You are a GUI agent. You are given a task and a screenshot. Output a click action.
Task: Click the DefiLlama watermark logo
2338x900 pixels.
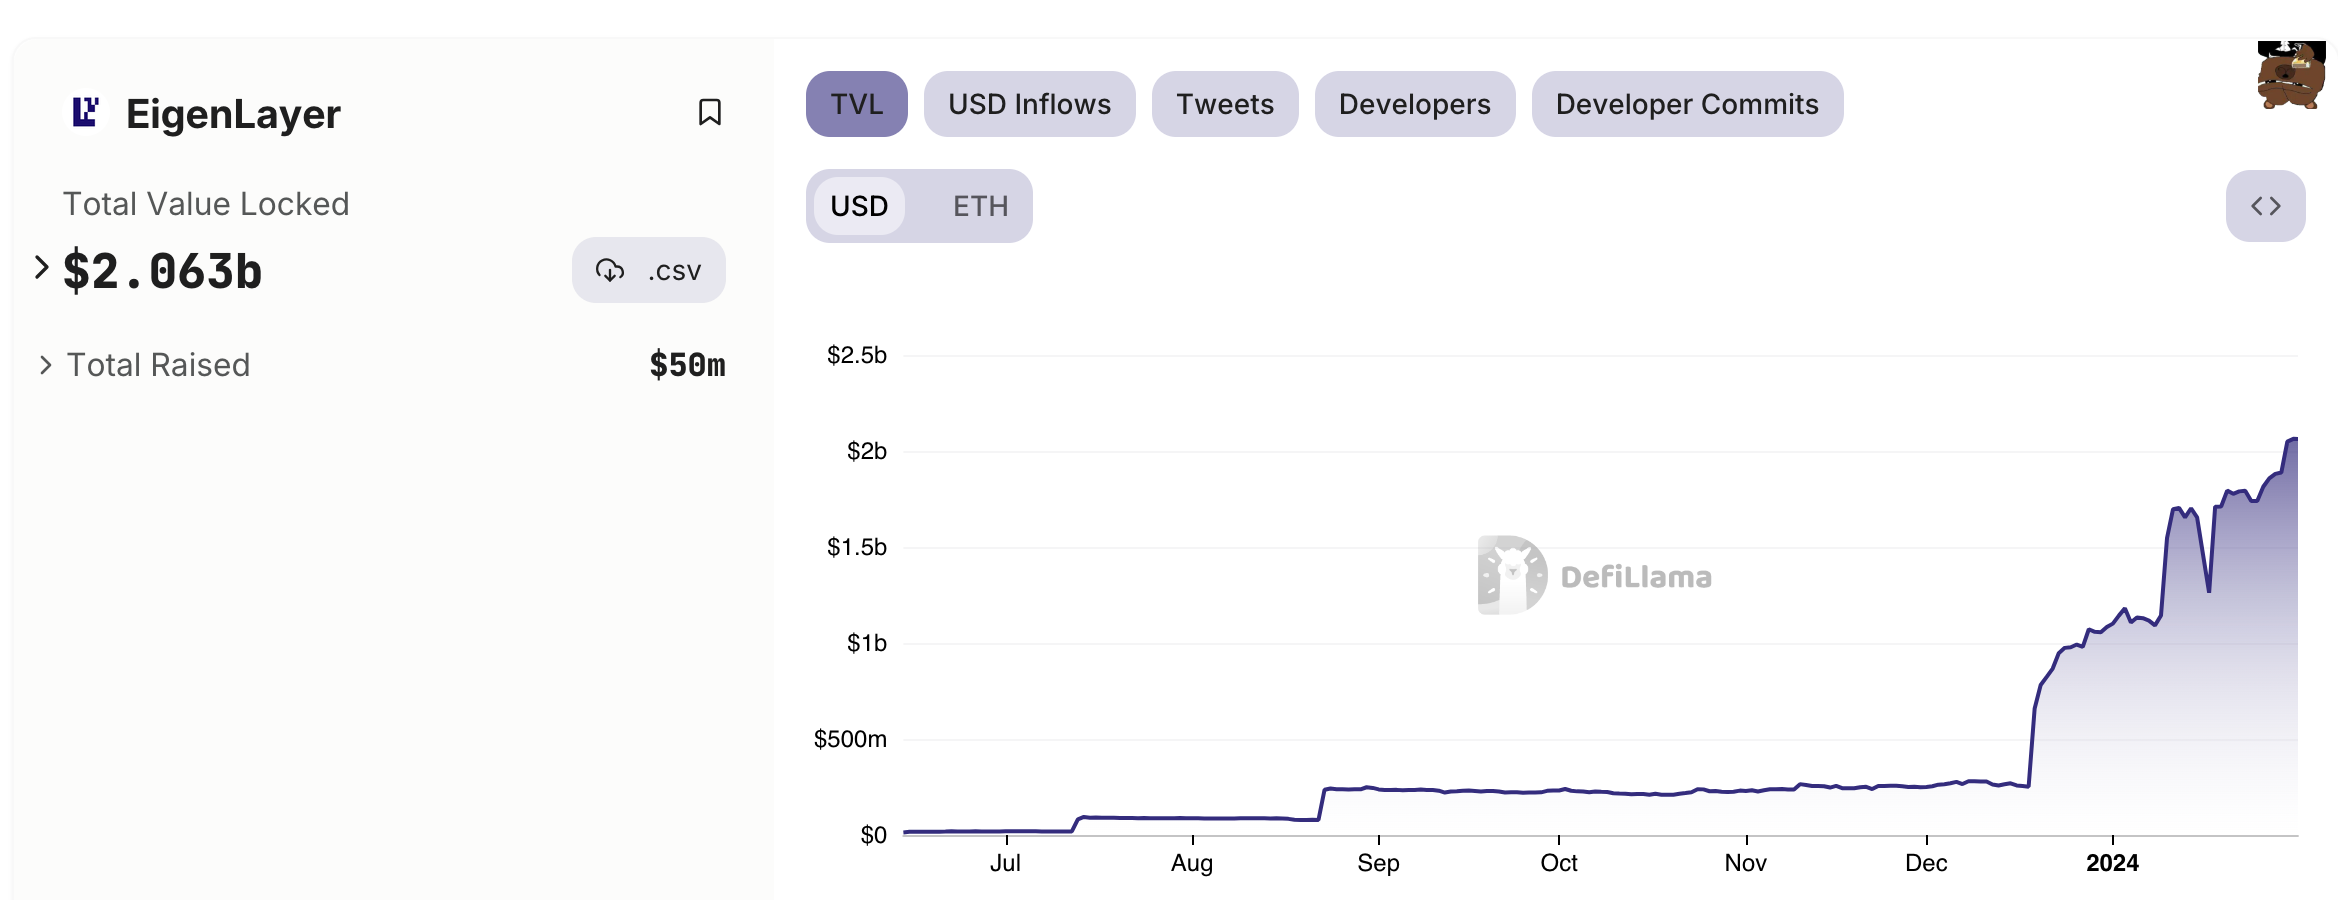(1594, 575)
